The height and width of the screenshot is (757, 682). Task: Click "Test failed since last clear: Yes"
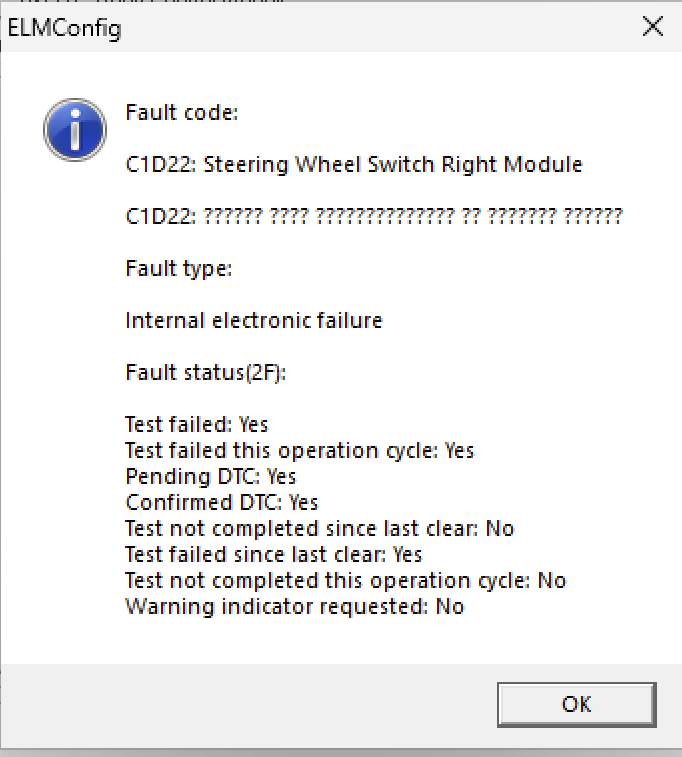pyautogui.click(x=274, y=554)
